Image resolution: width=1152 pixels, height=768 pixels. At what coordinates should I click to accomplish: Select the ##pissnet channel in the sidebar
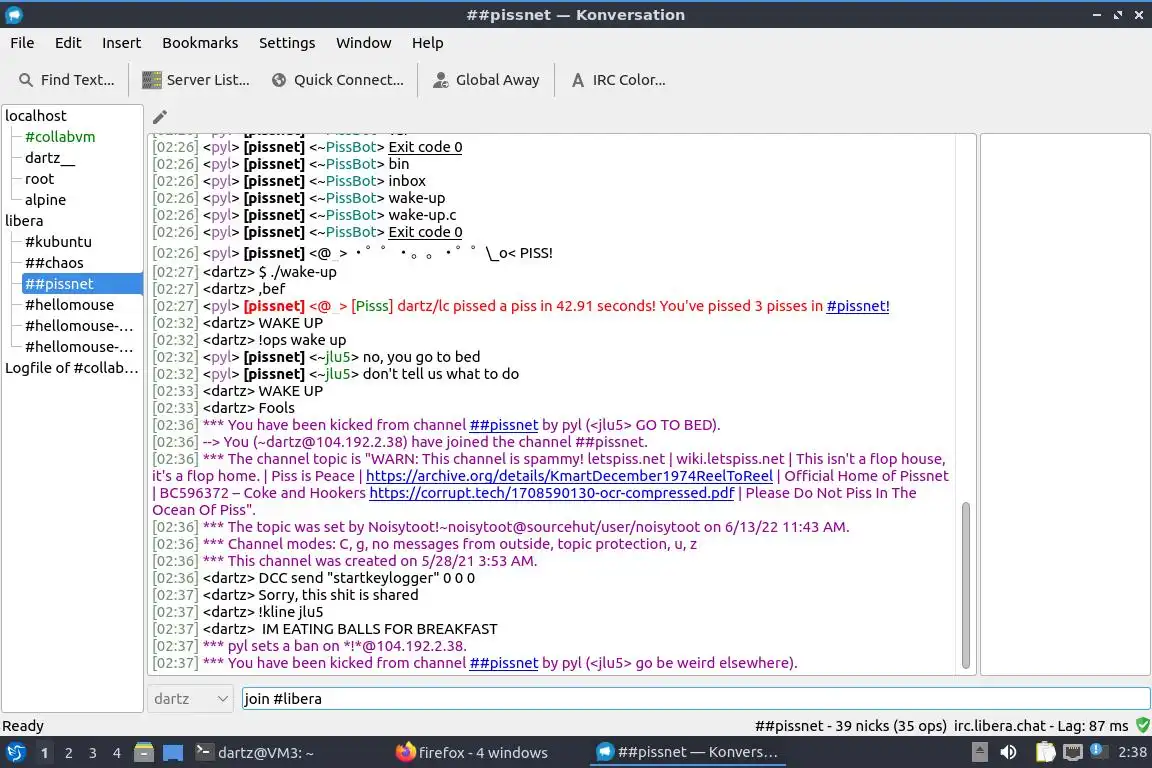pyautogui.click(x=82, y=284)
